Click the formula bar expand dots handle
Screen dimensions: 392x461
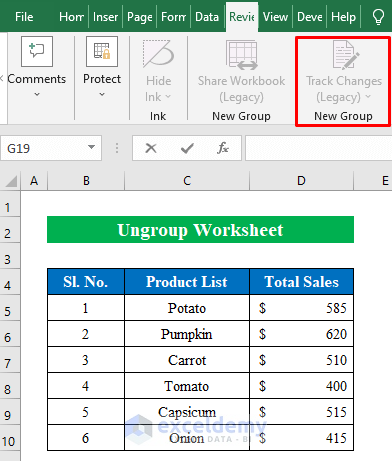(x=117, y=148)
